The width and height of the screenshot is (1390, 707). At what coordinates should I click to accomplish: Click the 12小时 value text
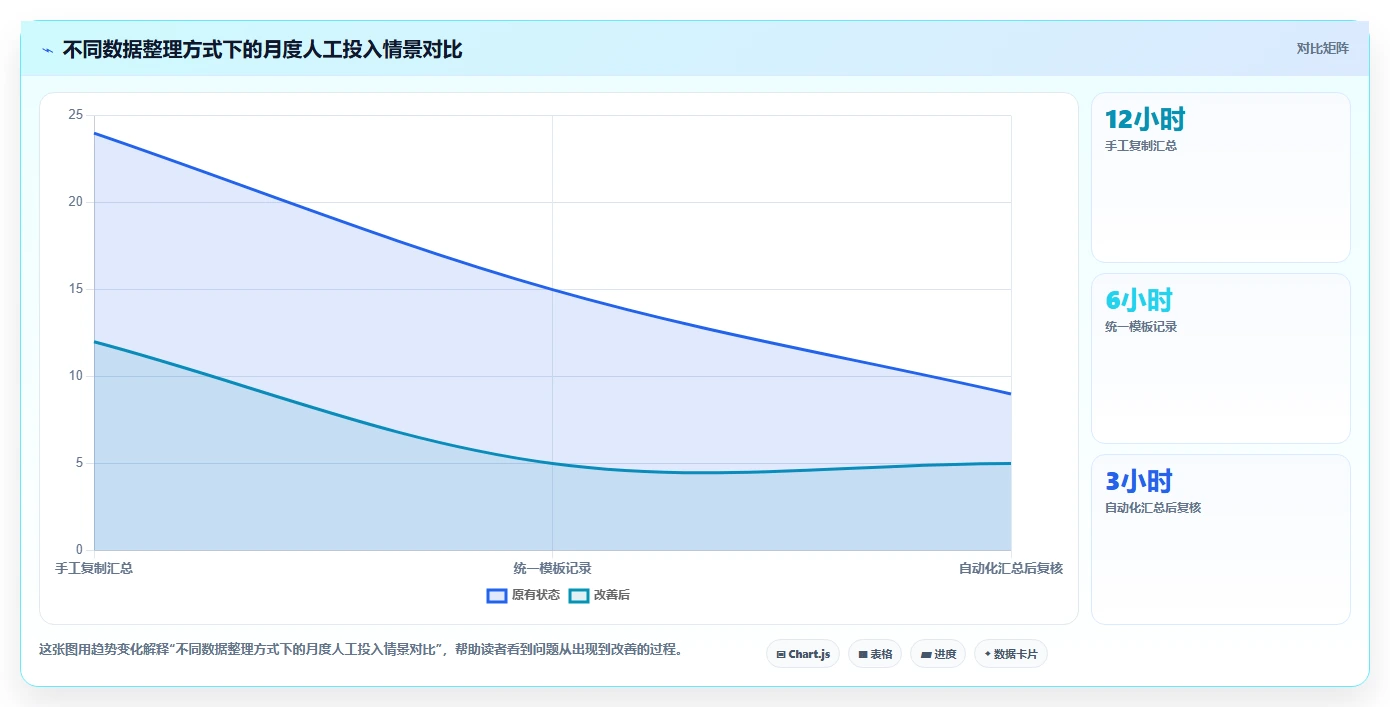point(1145,120)
